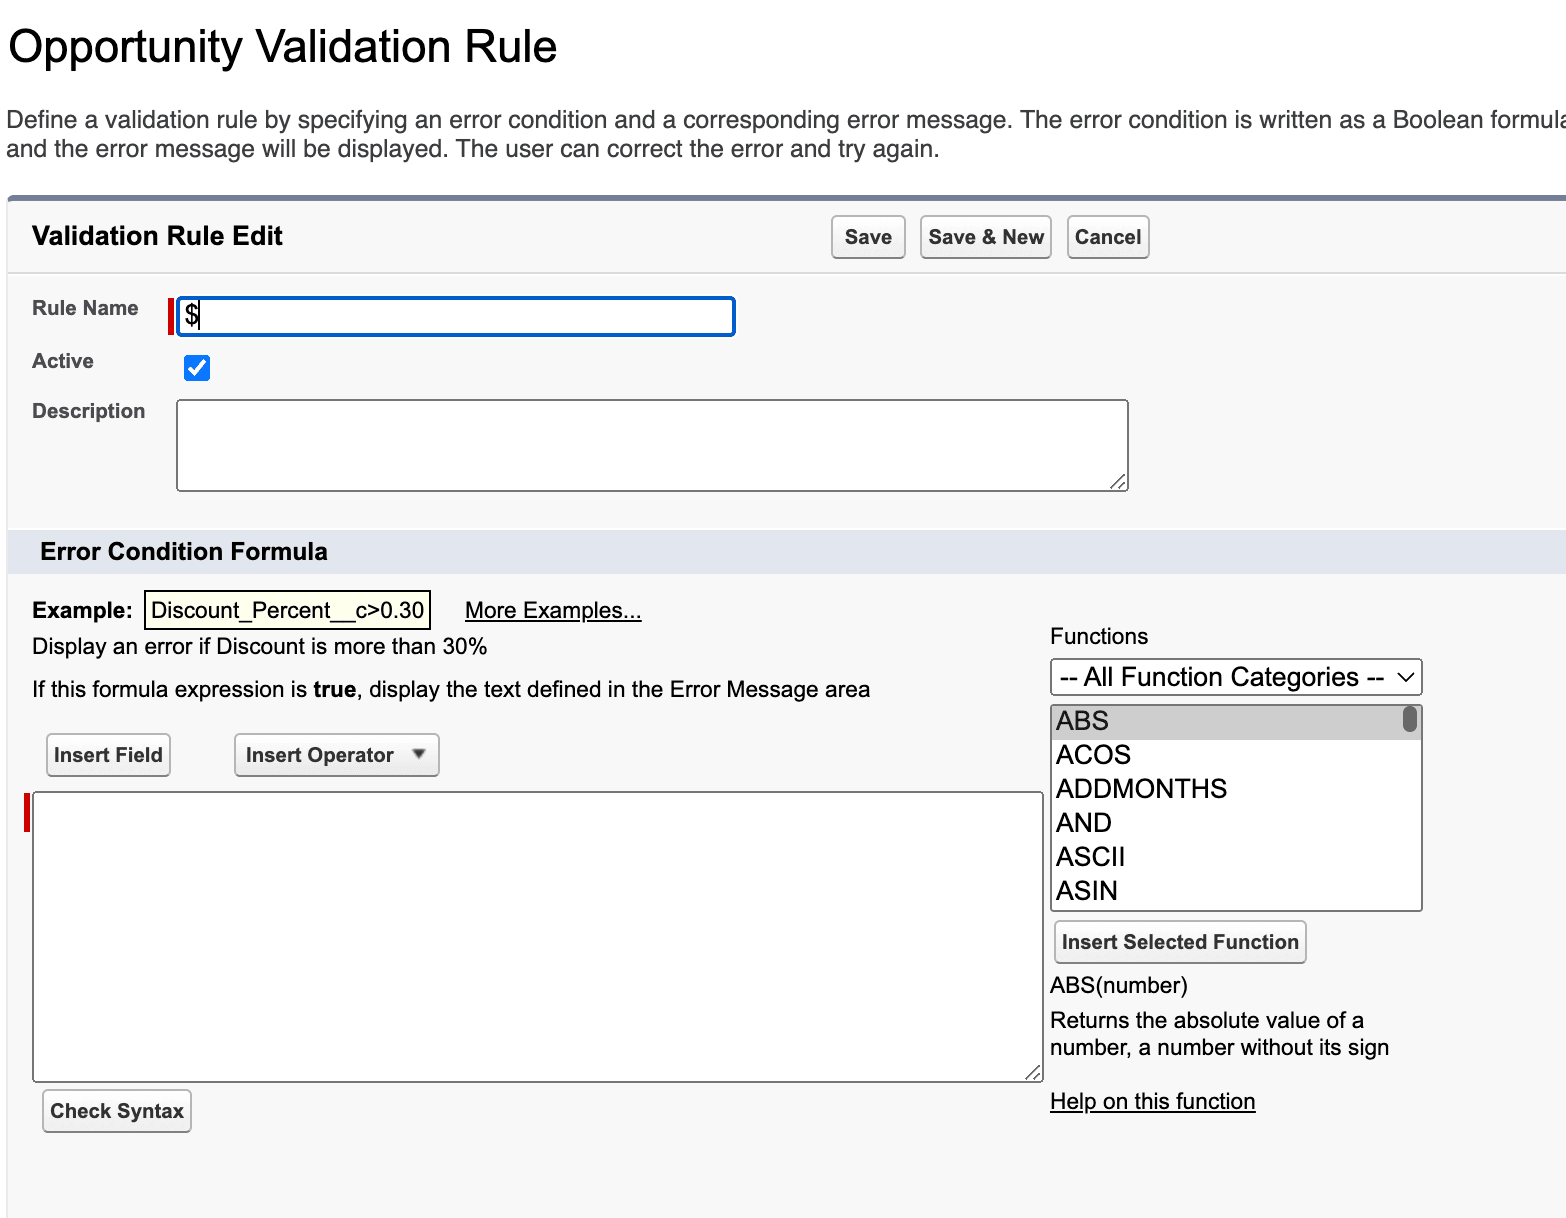Click the functions list scrollbar thumb
The width and height of the screenshot is (1566, 1218).
pos(1410,719)
